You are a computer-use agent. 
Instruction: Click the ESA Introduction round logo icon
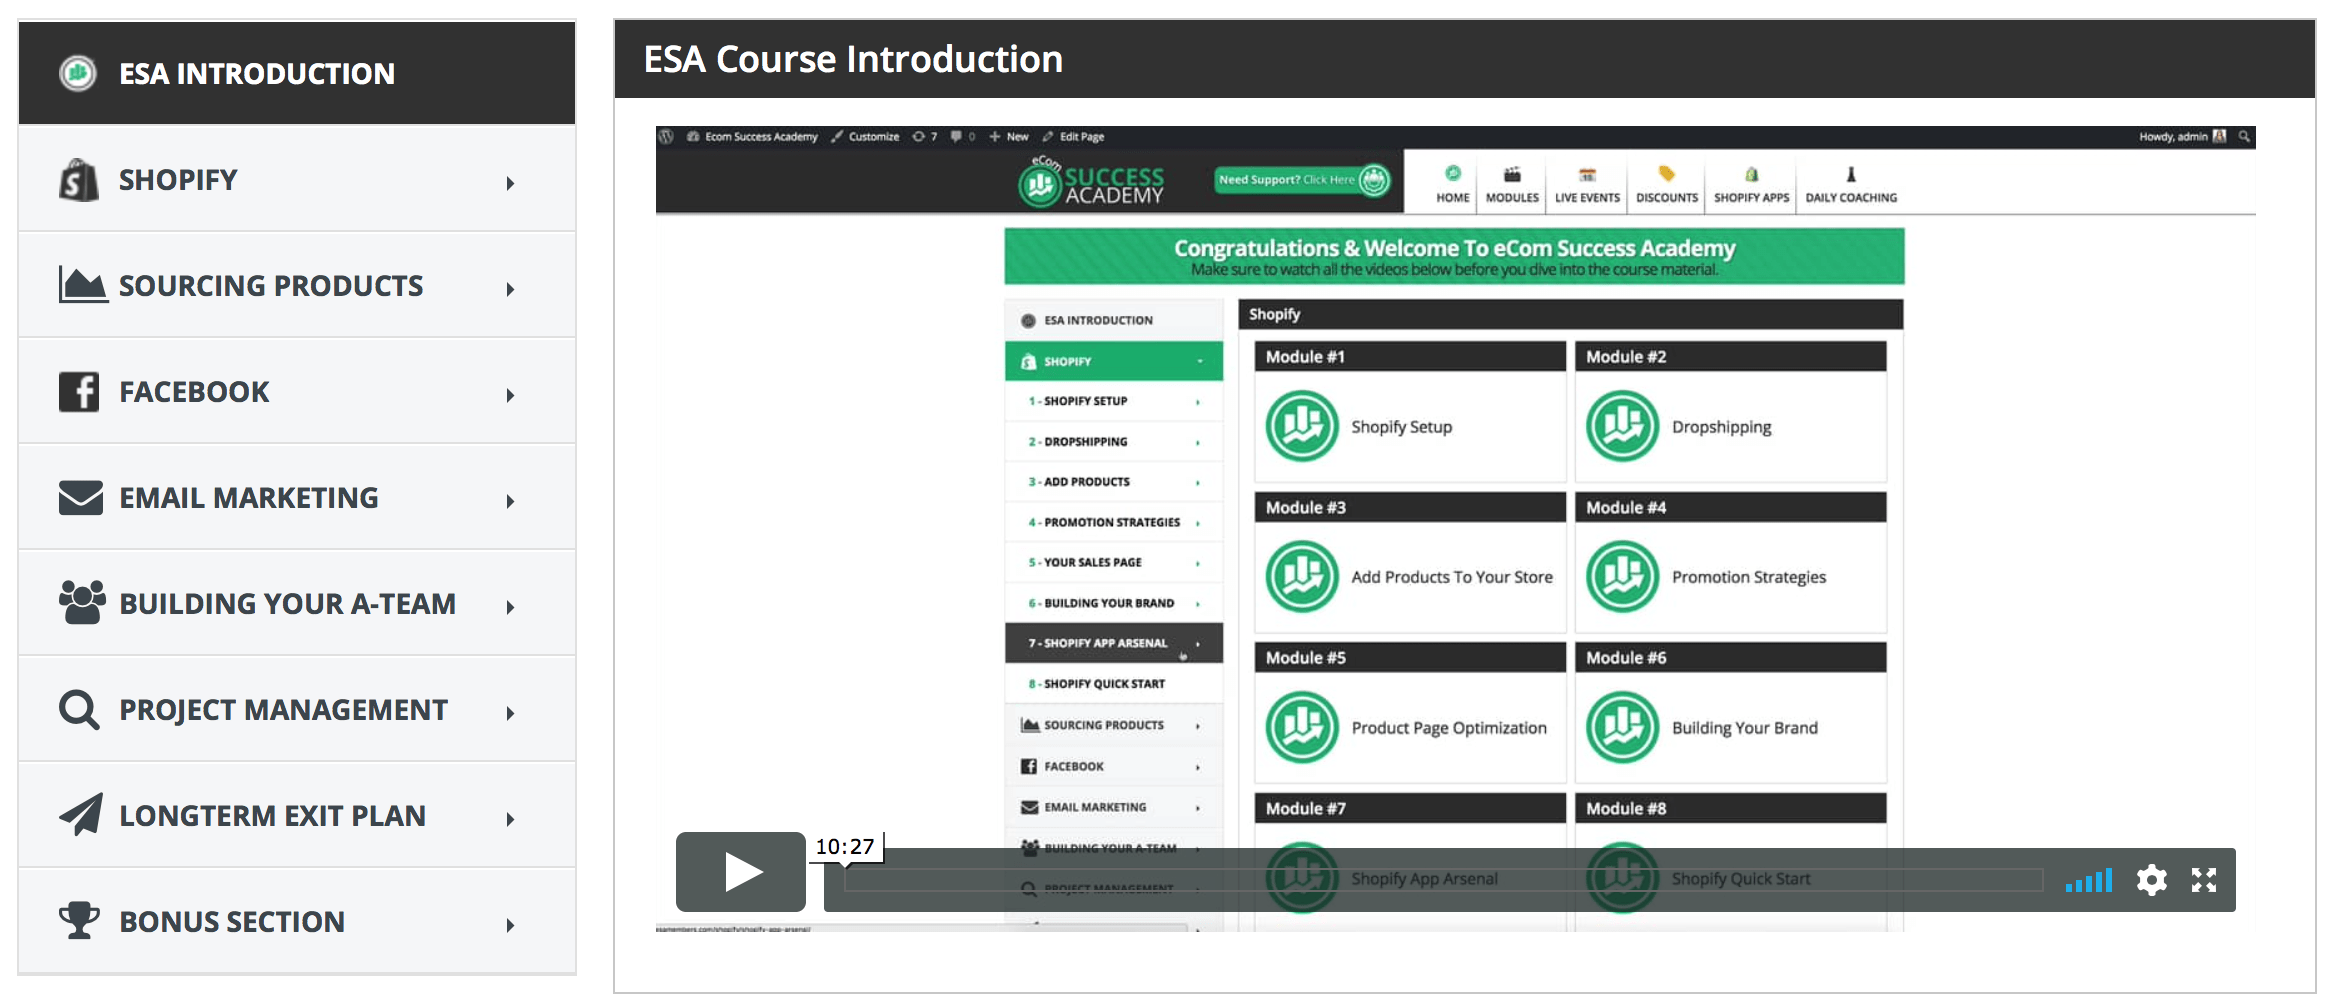pos(78,73)
